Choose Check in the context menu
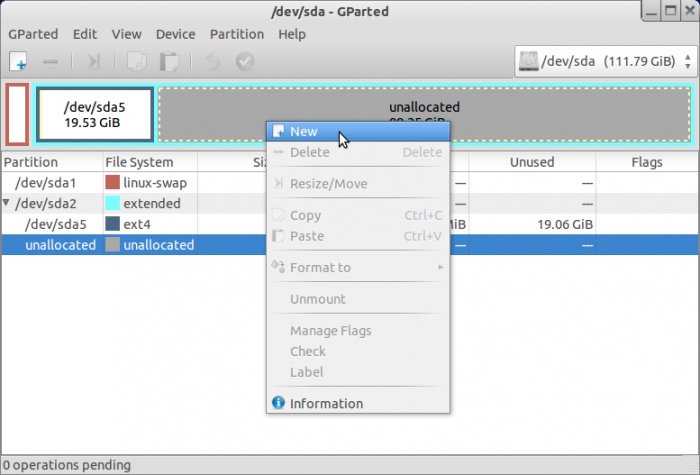Viewport: 700px width, 475px height. click(358, 351)
